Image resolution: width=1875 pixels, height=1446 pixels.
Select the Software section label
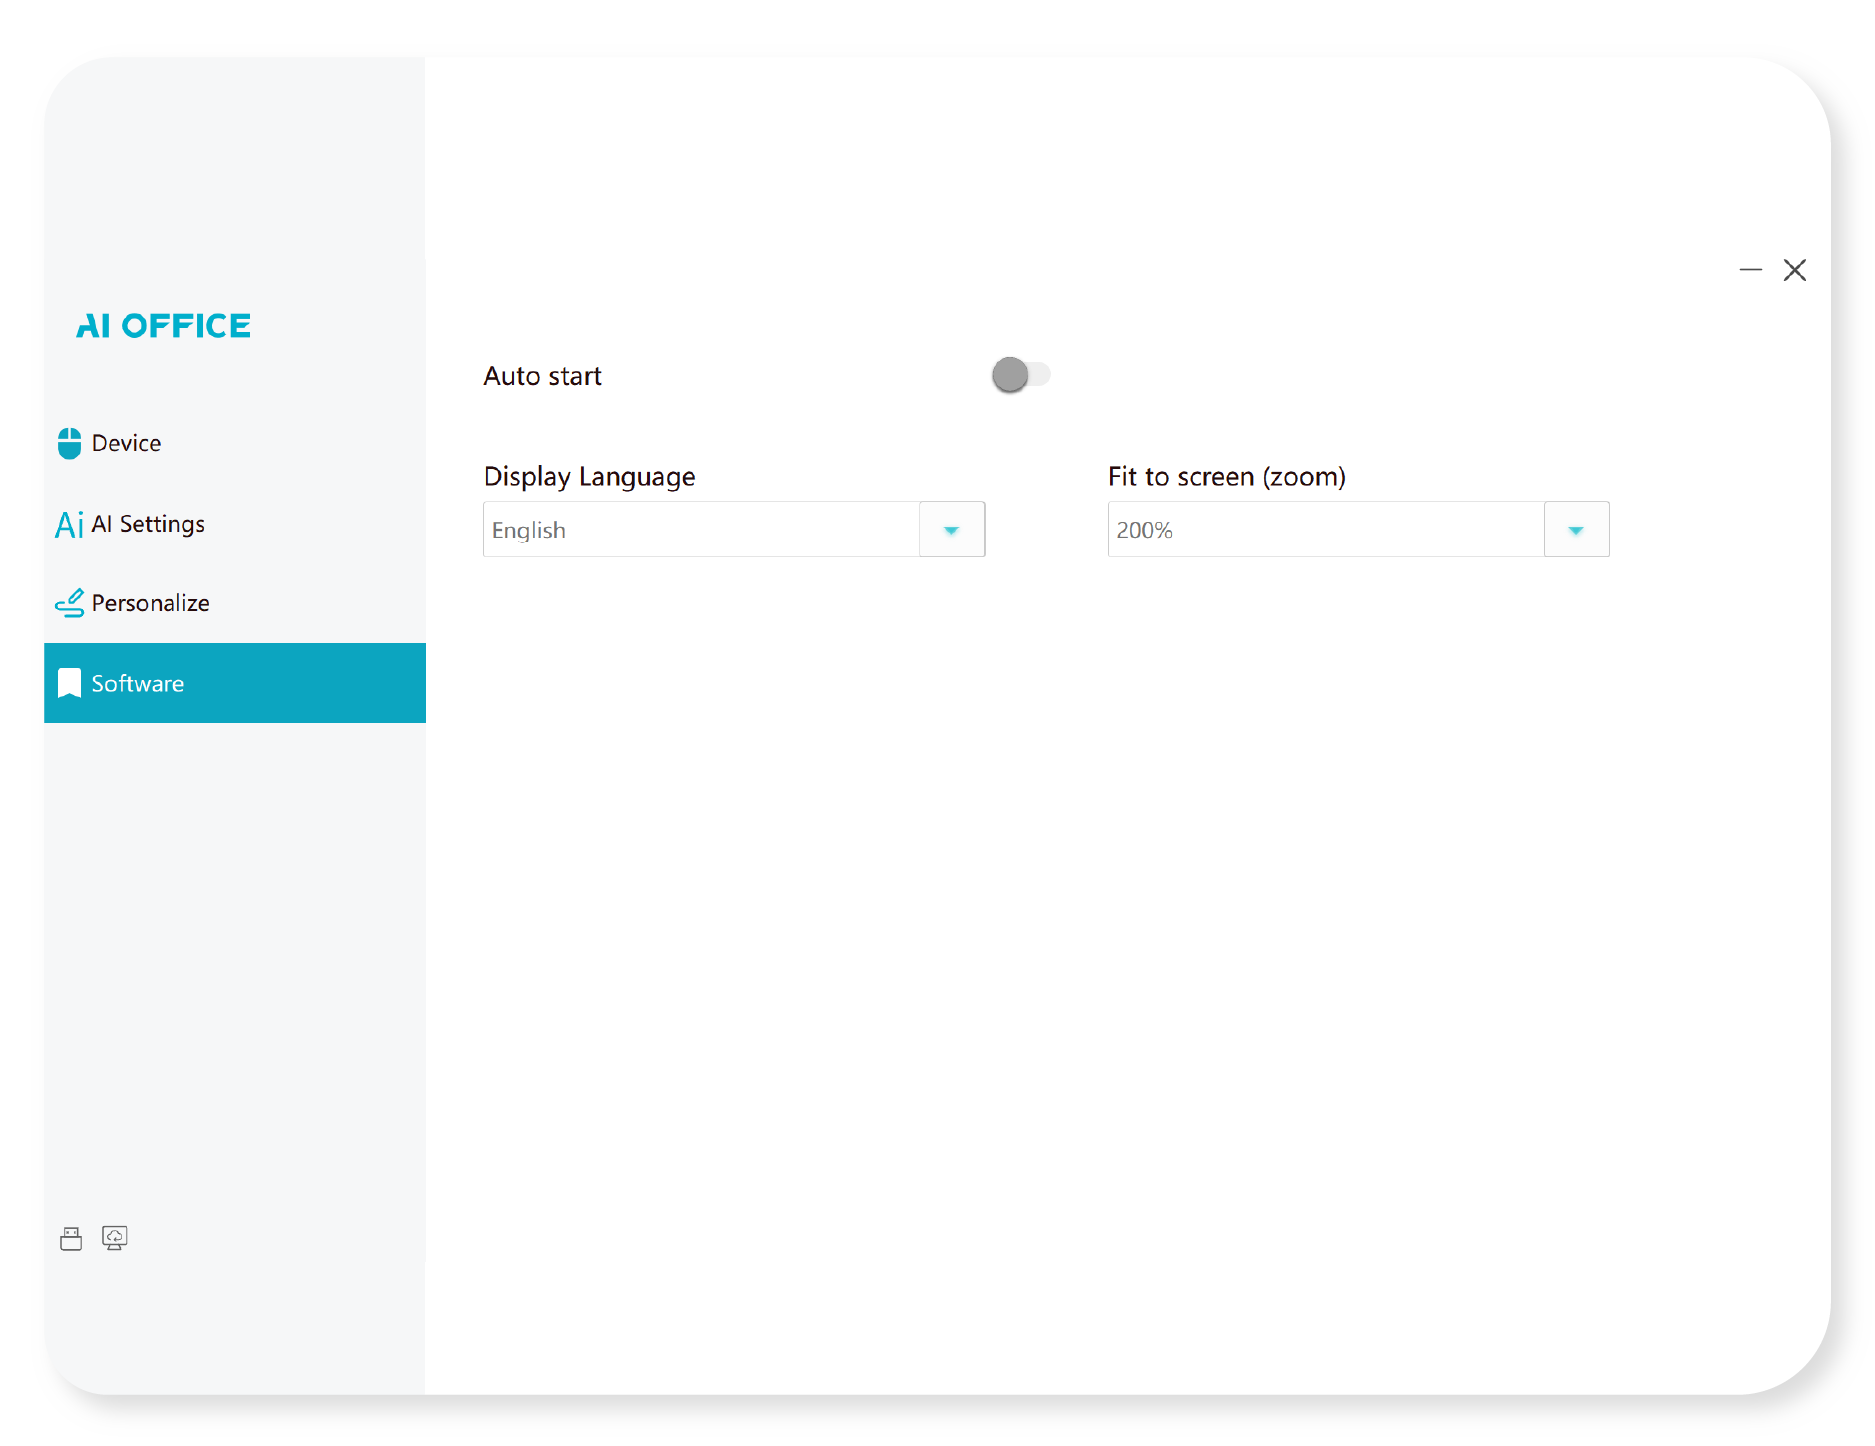click(x=138, y=684)
